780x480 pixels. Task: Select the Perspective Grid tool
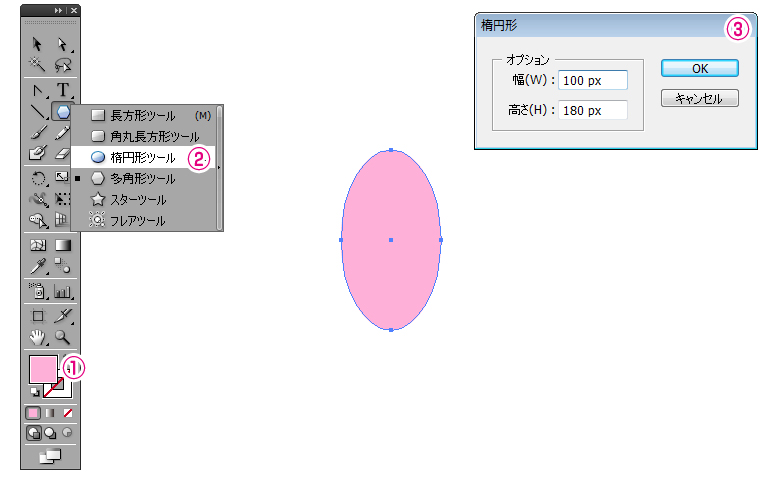(61, 219)
